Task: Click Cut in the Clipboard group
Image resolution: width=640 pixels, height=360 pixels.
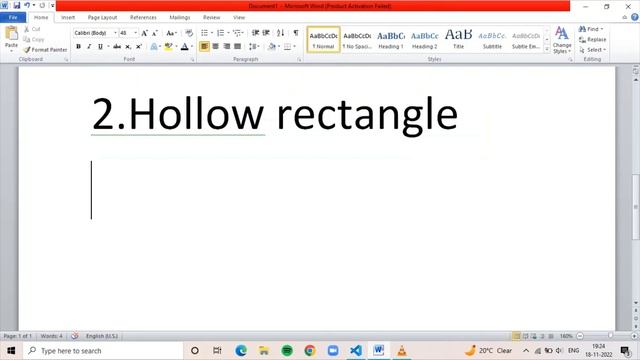Action: [32, 29]
